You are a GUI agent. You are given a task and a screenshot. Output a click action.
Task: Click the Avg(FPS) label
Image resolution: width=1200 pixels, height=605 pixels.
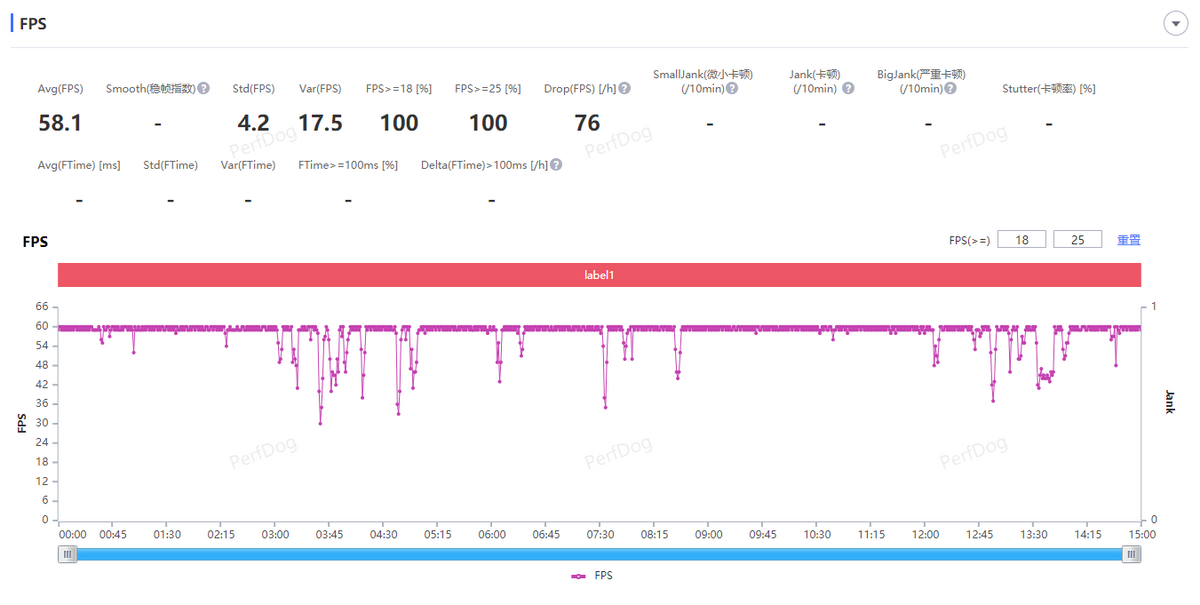[x=60, y=88]
